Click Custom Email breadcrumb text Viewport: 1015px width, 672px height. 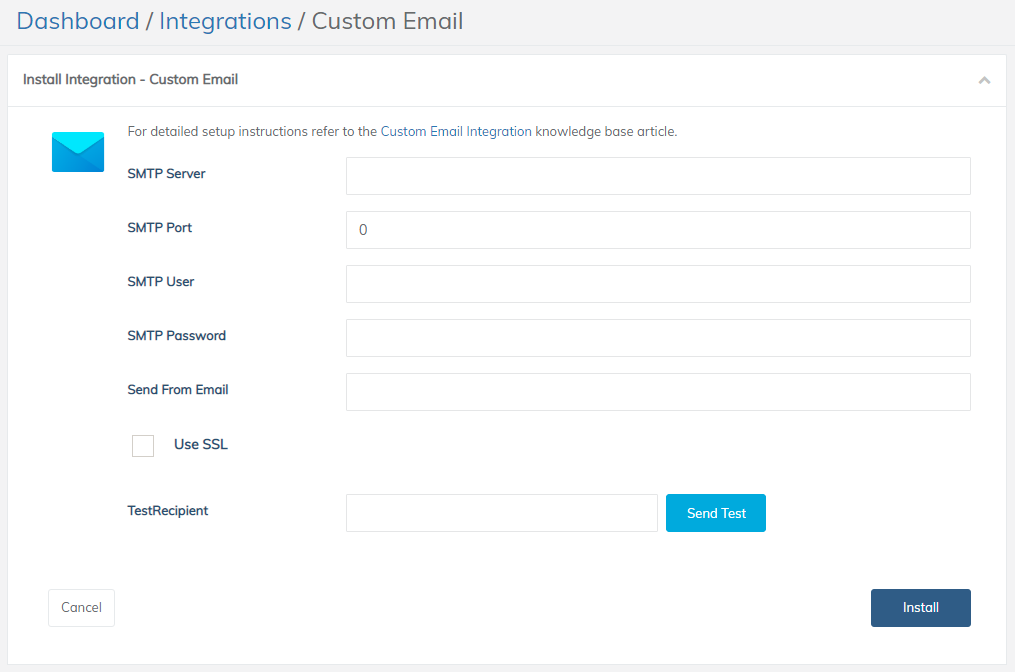(x=387, y=21)
